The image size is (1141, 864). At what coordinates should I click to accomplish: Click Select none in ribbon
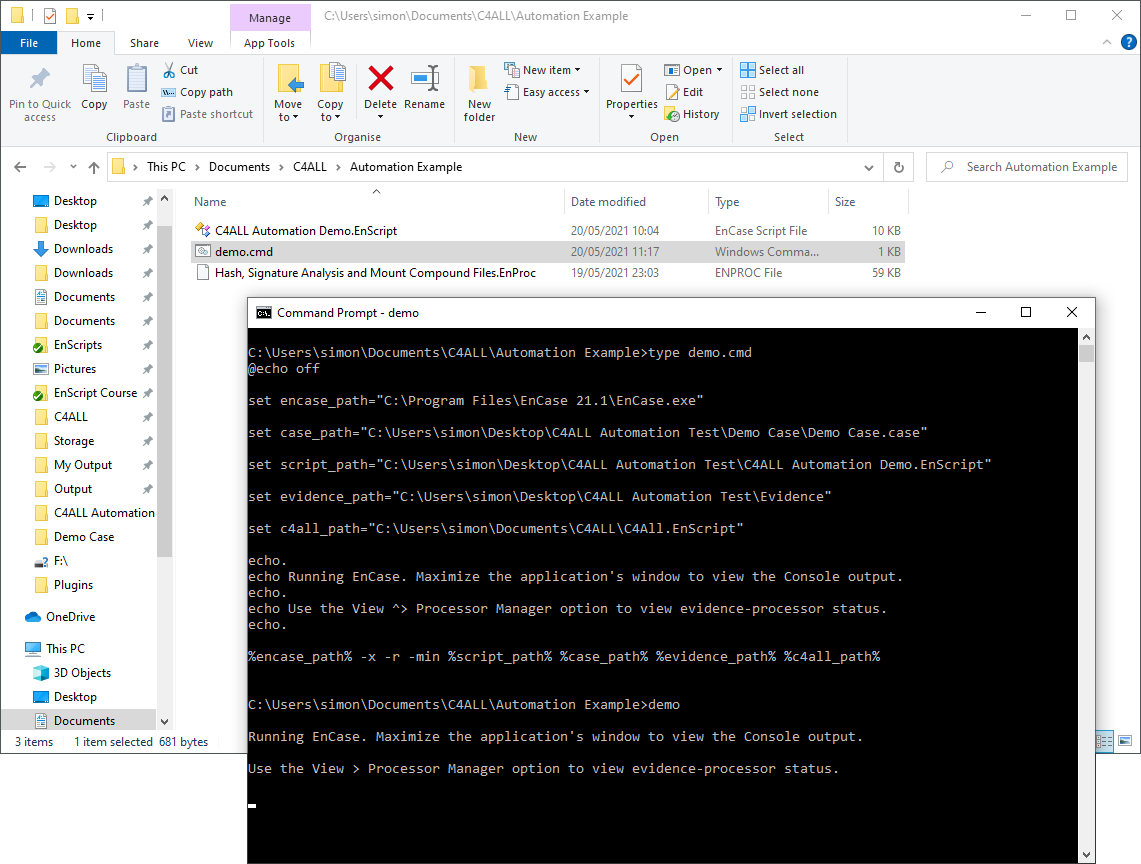(779, 92)
